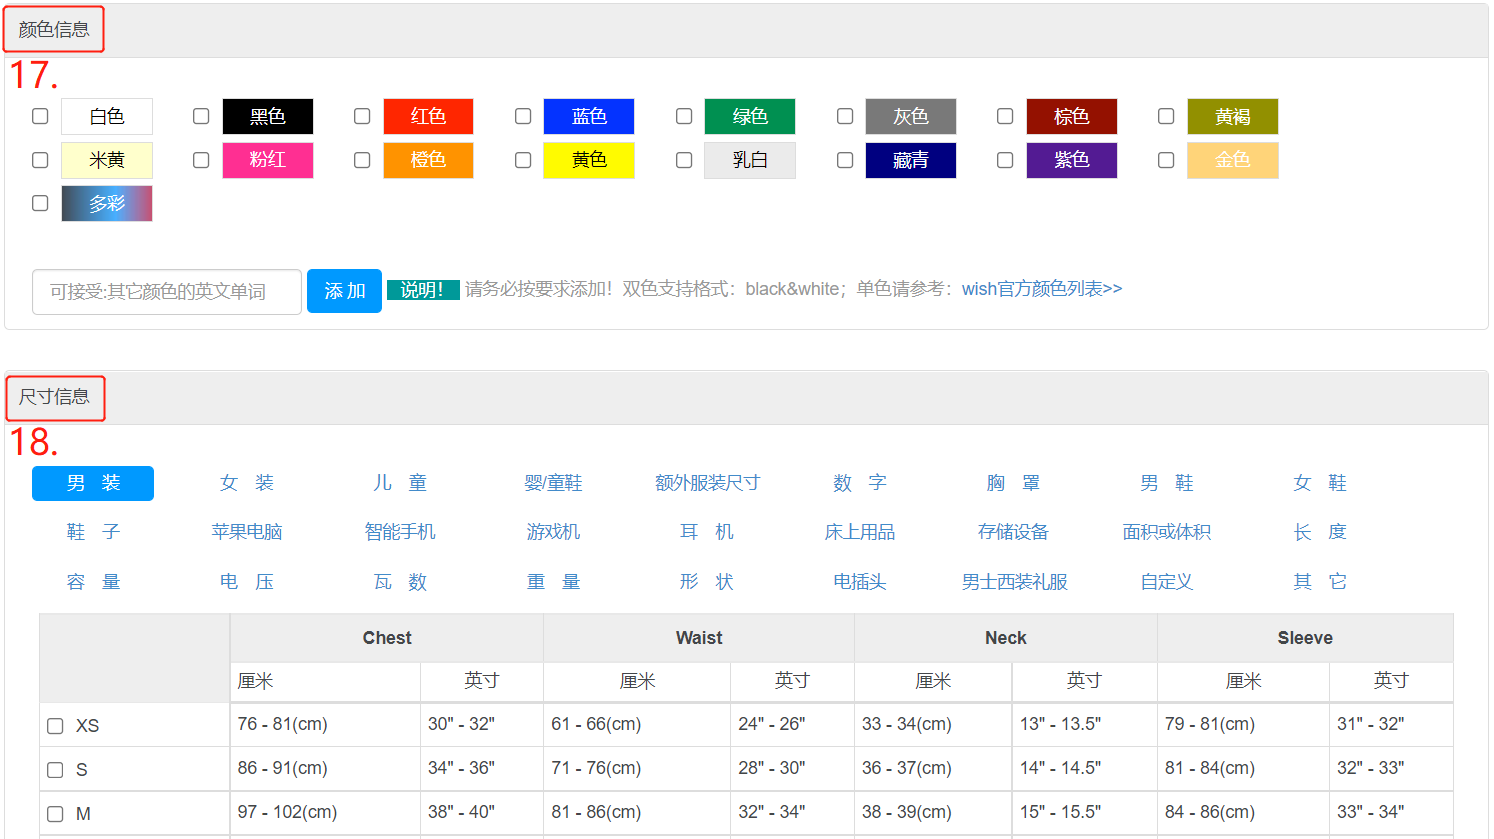Switch to the 女装 size tab

(x=247, y=483)
